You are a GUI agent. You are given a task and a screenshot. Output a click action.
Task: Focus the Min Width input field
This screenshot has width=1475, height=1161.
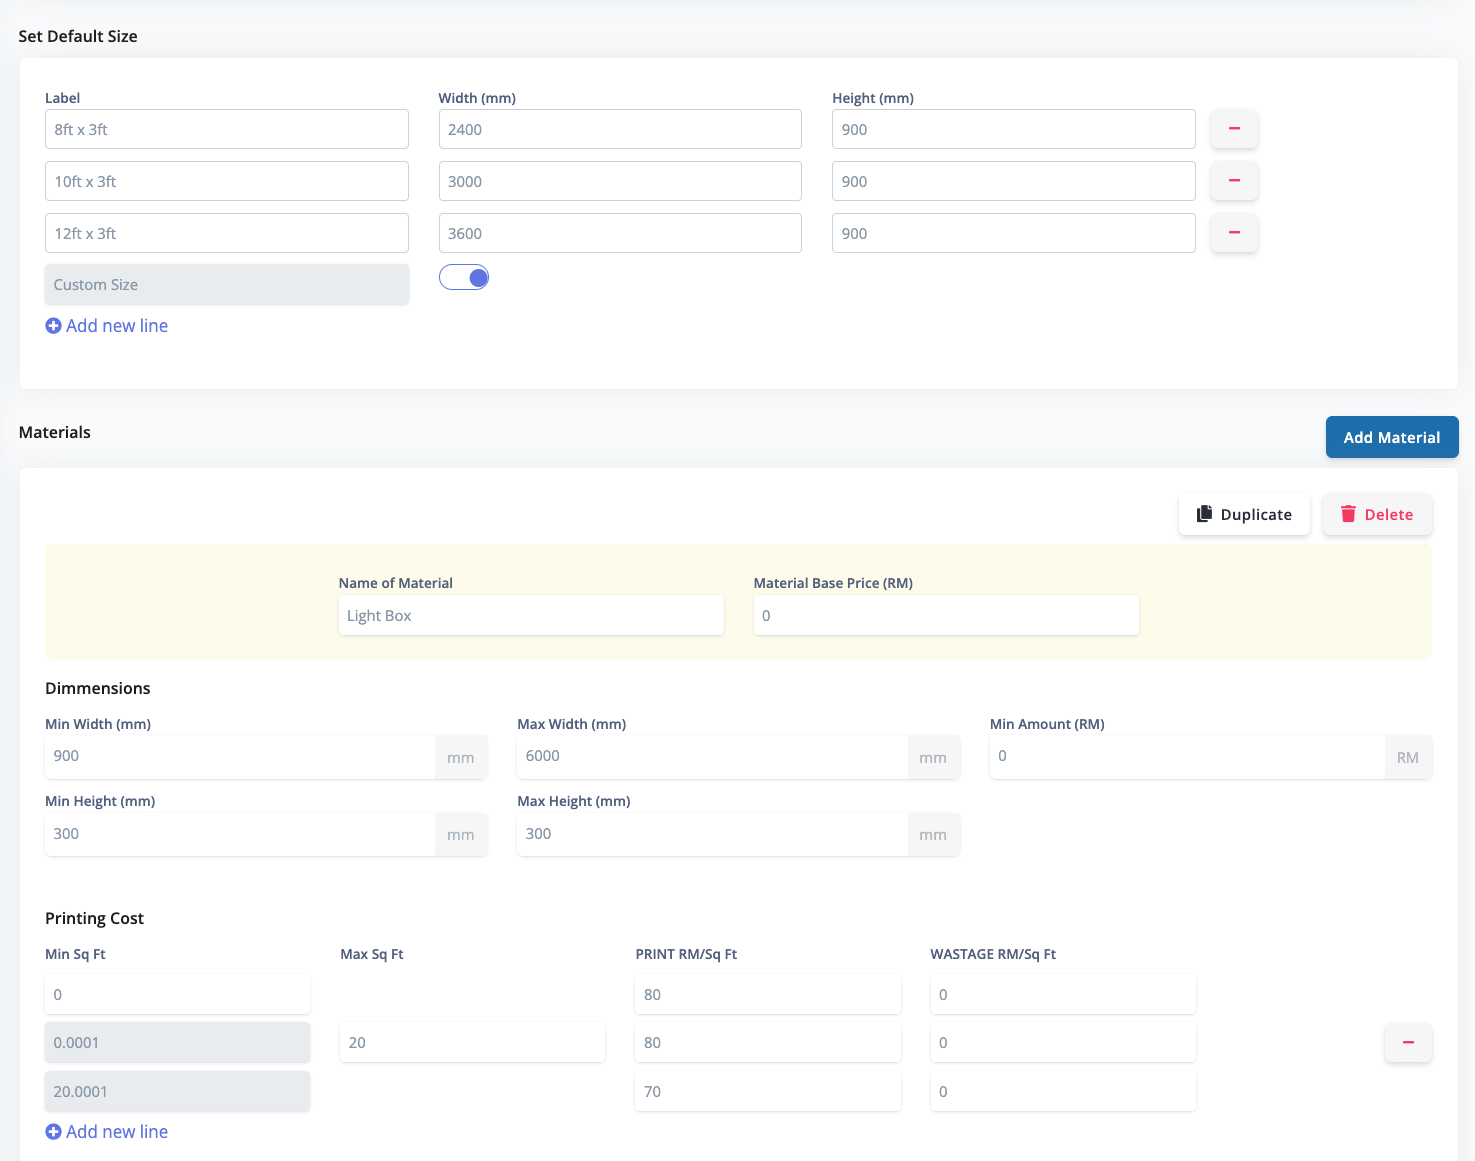click(240, 757)
